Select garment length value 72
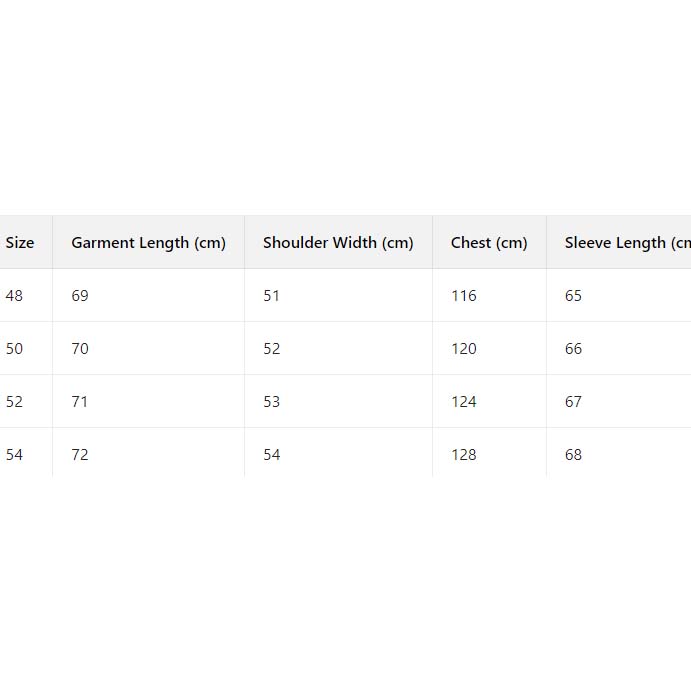Image resolution: width=691 pixels, height=691 pixels. 80,455
